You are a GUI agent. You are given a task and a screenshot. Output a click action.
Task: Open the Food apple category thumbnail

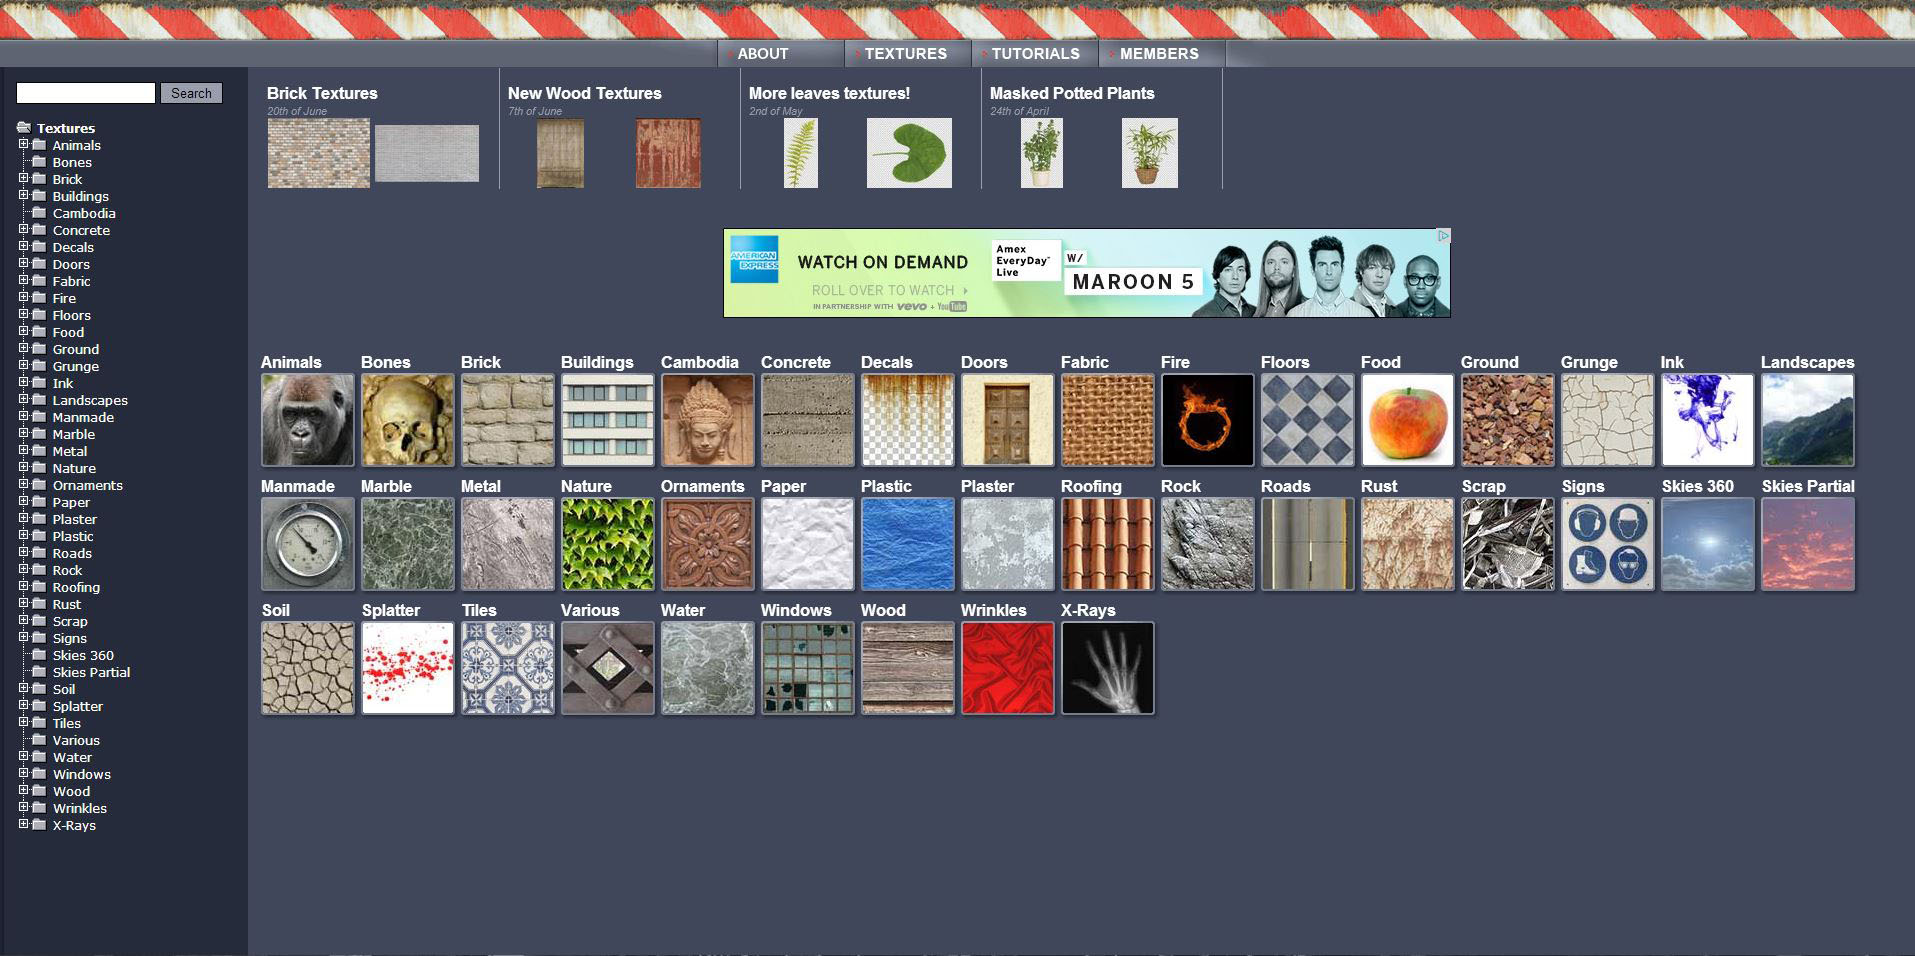(1407, 420)
